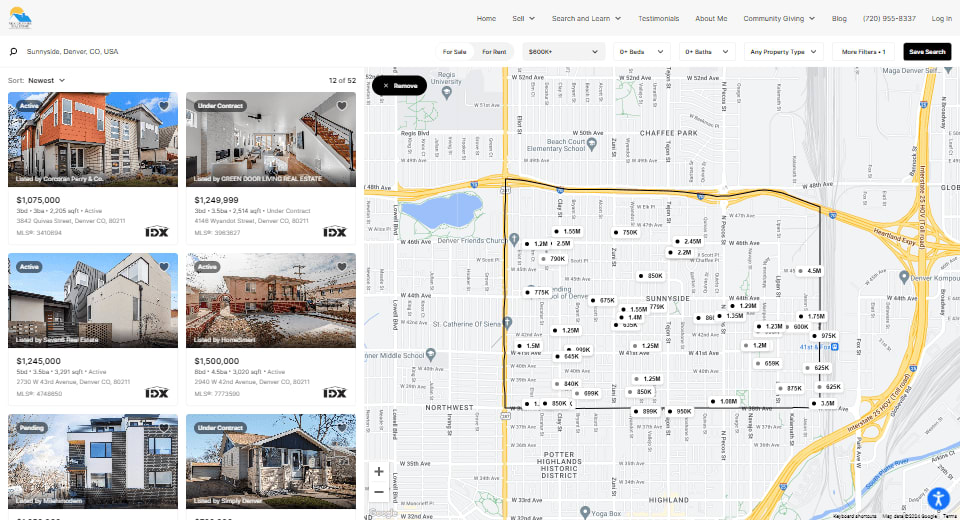960x520 pixels.
Task: Click the St. Catherine Of Siena map pin
Action: pyautogui.click(x=507, y=322)
